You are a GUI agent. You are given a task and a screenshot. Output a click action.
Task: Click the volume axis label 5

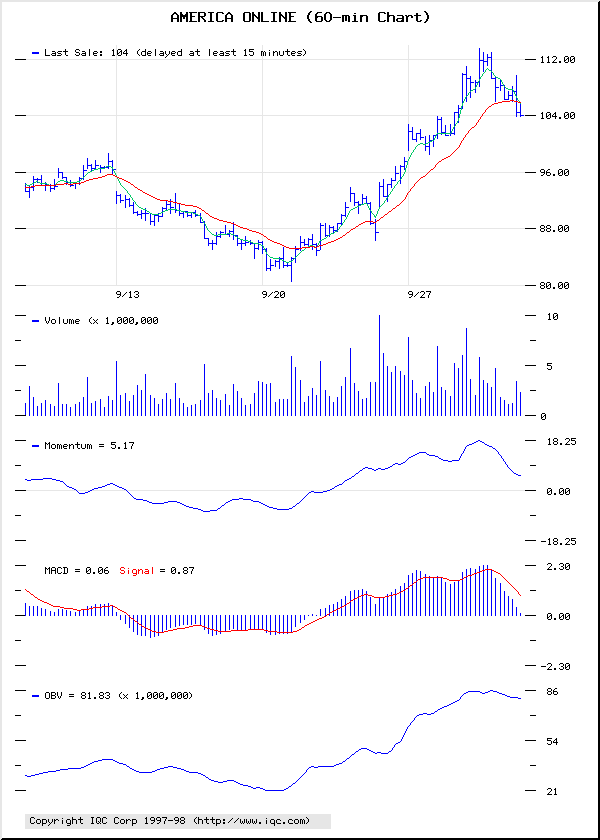point(549,367)
